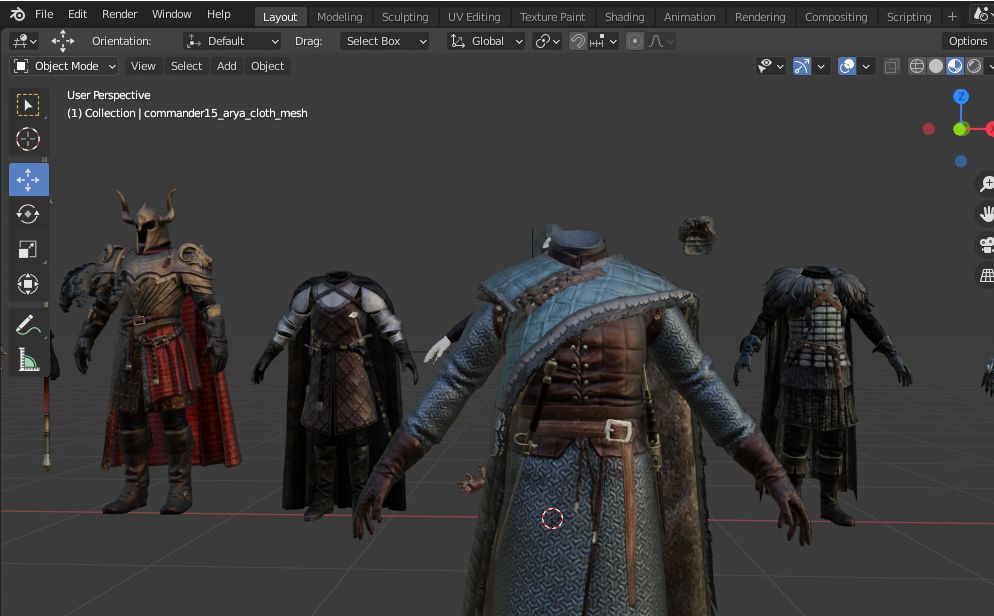
Task: Toggle proportional editing
Action: (x=635, y=41)
